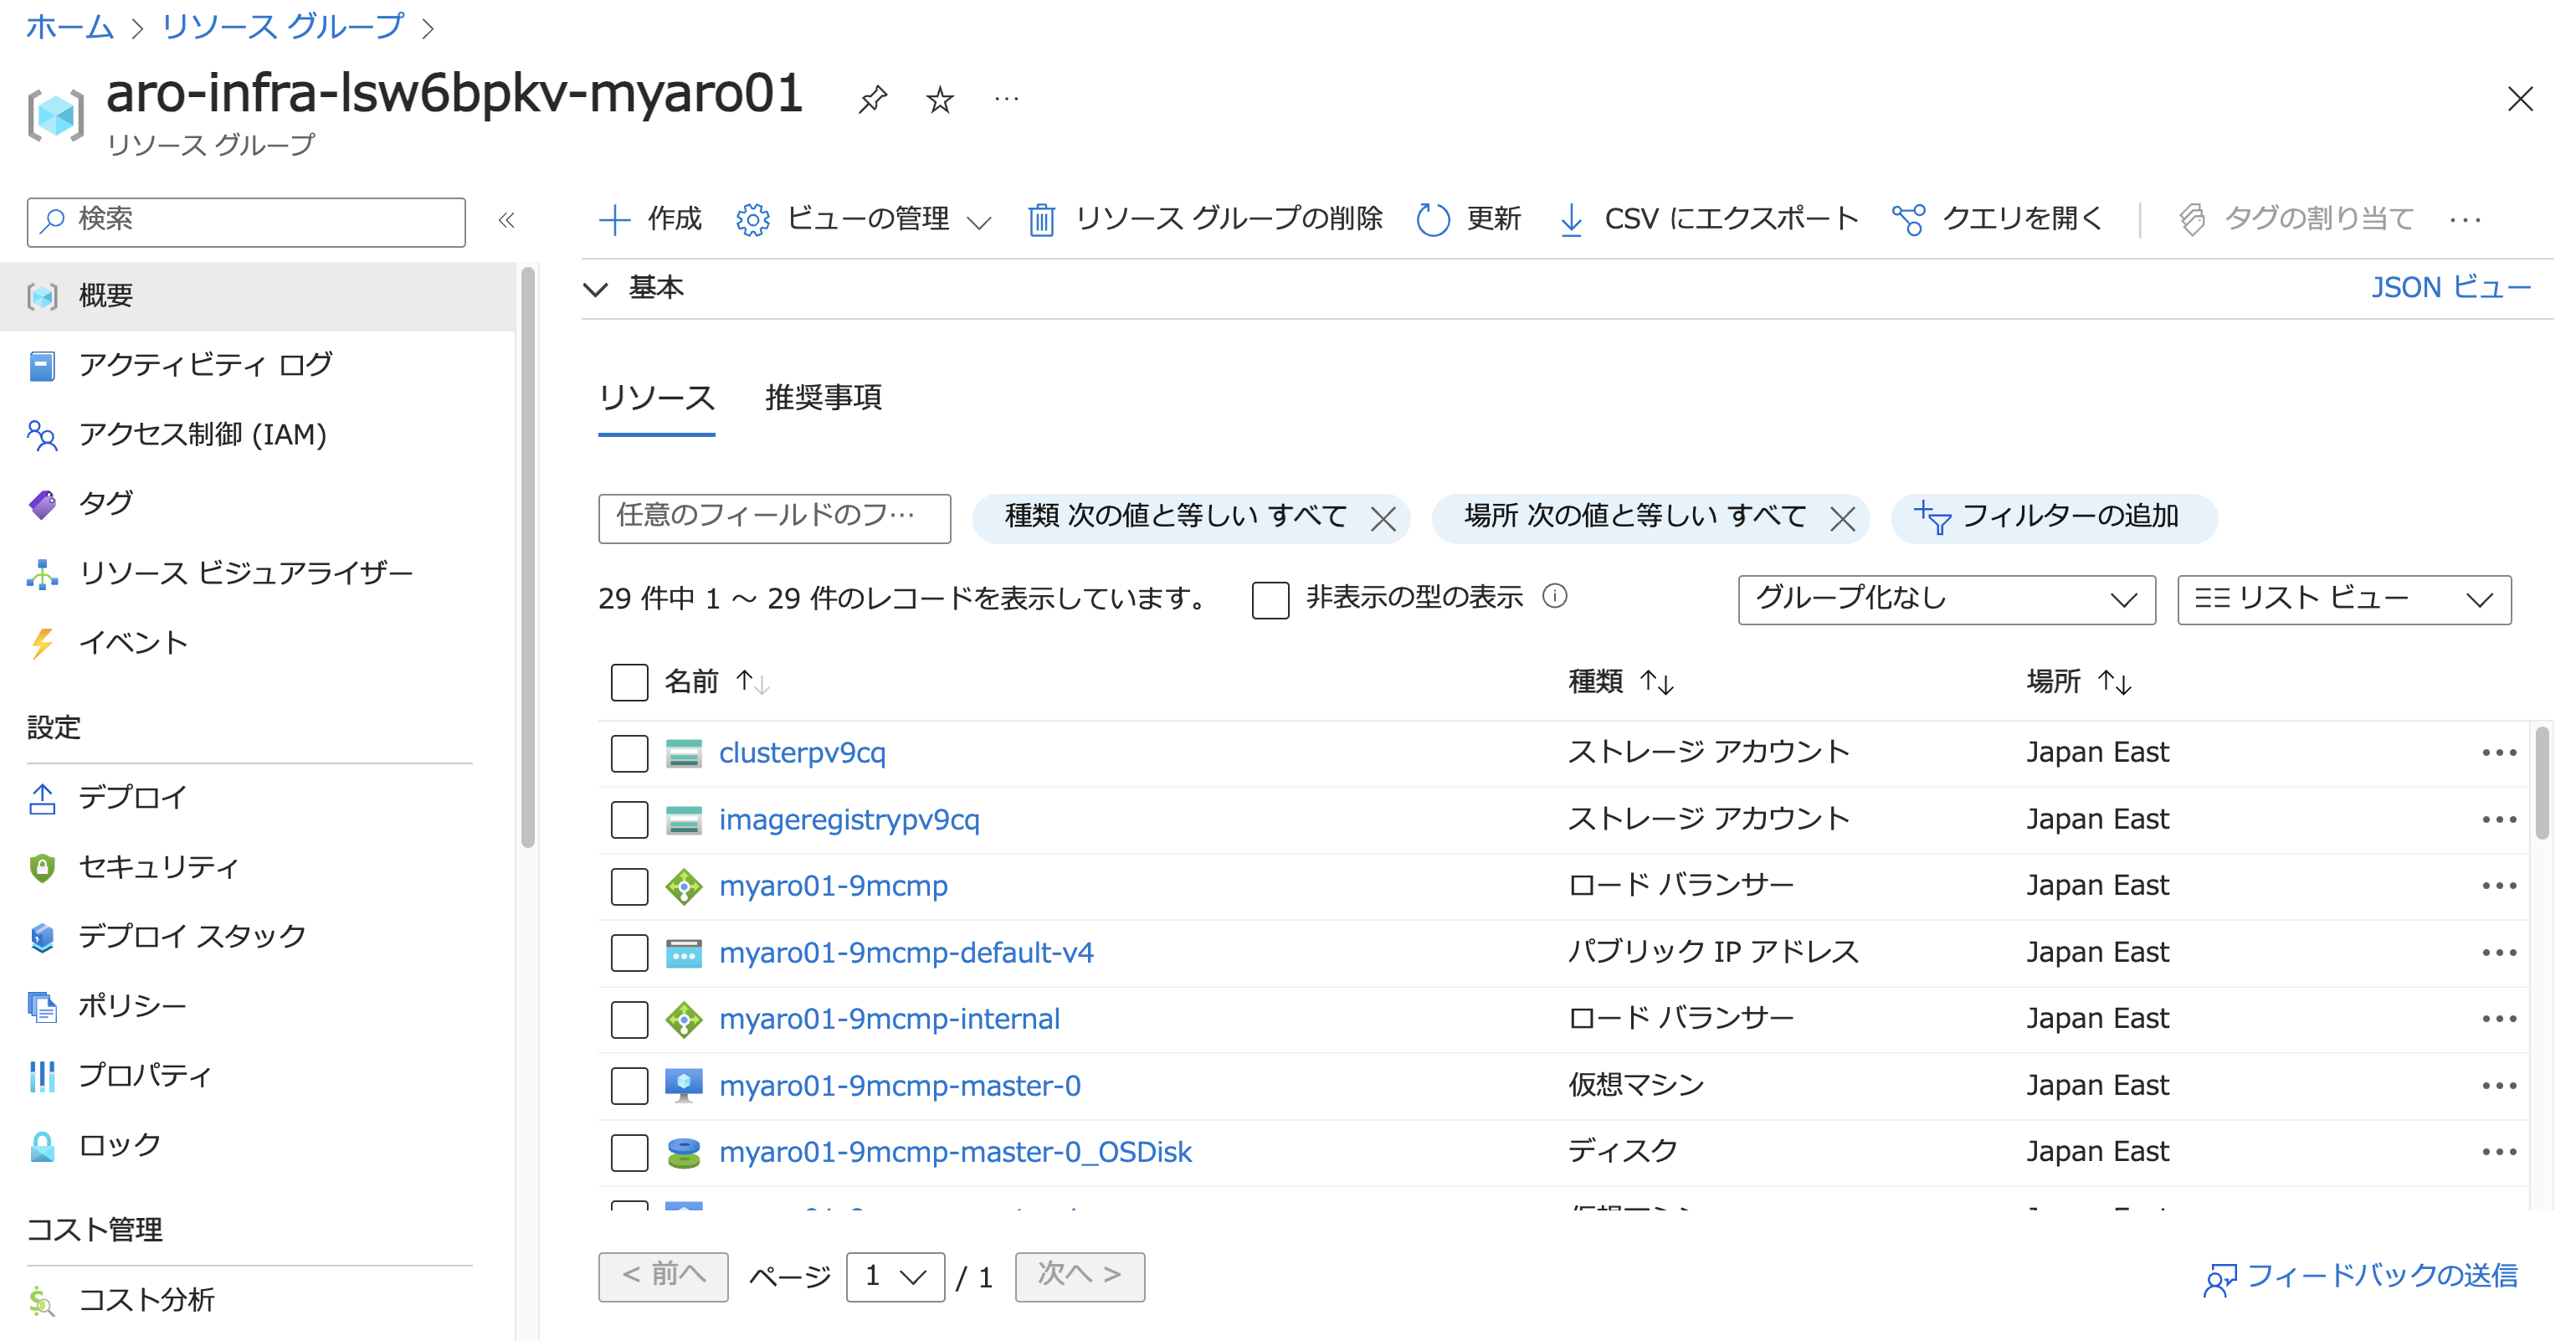Check the myaro01-9mcmp-master-0 row checkbox

(629, 1085)
